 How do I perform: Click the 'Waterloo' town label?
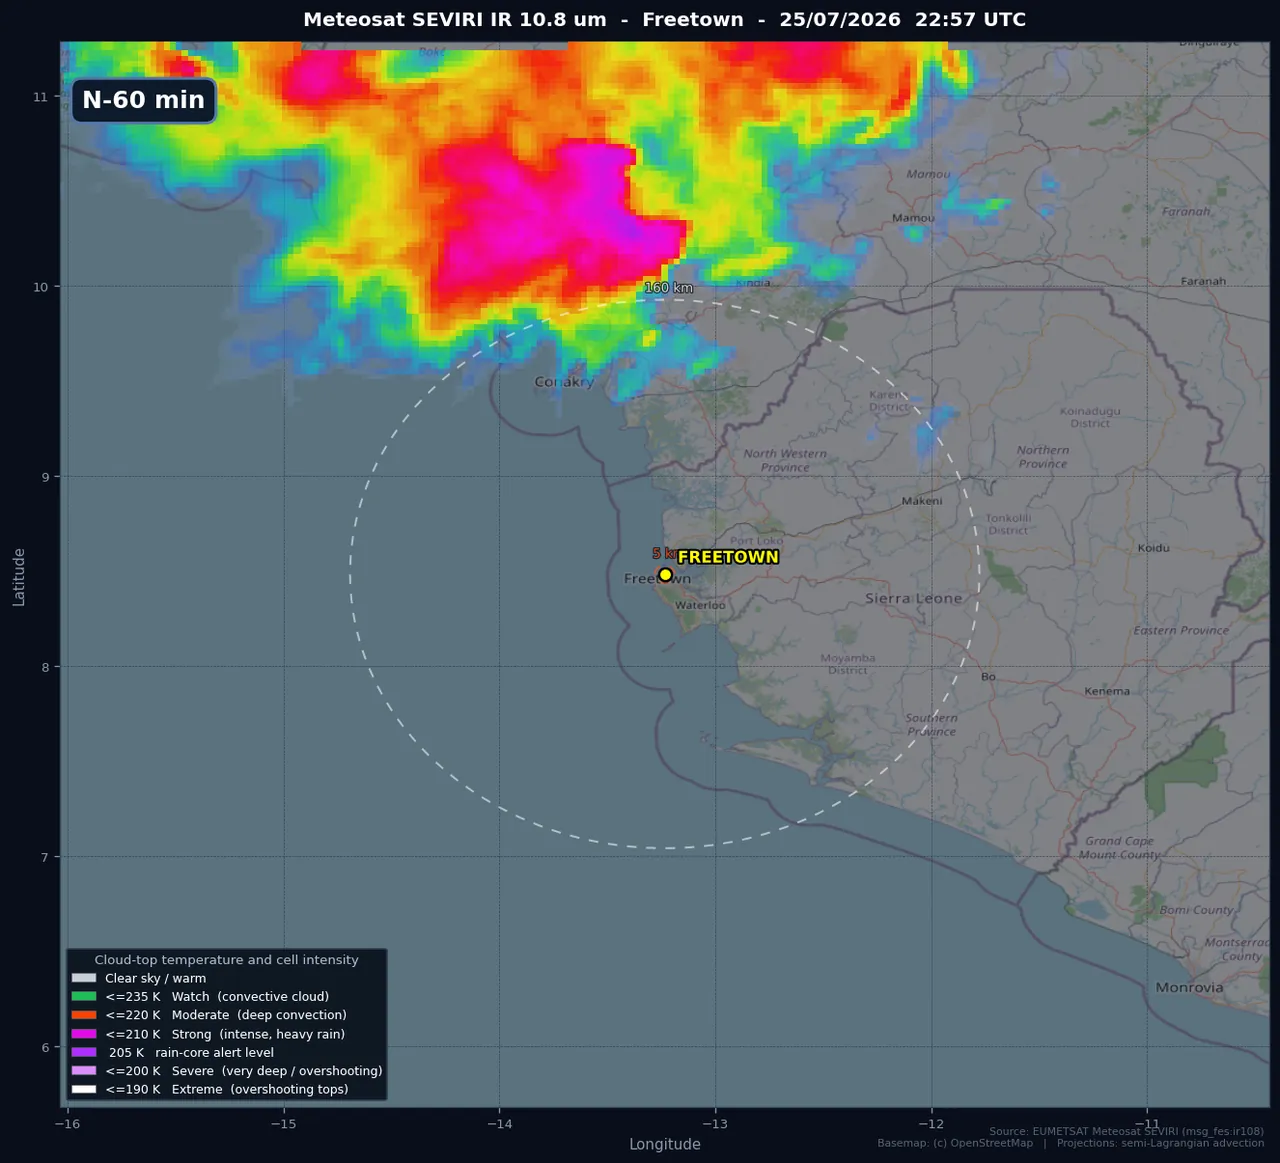pos(700,605)
